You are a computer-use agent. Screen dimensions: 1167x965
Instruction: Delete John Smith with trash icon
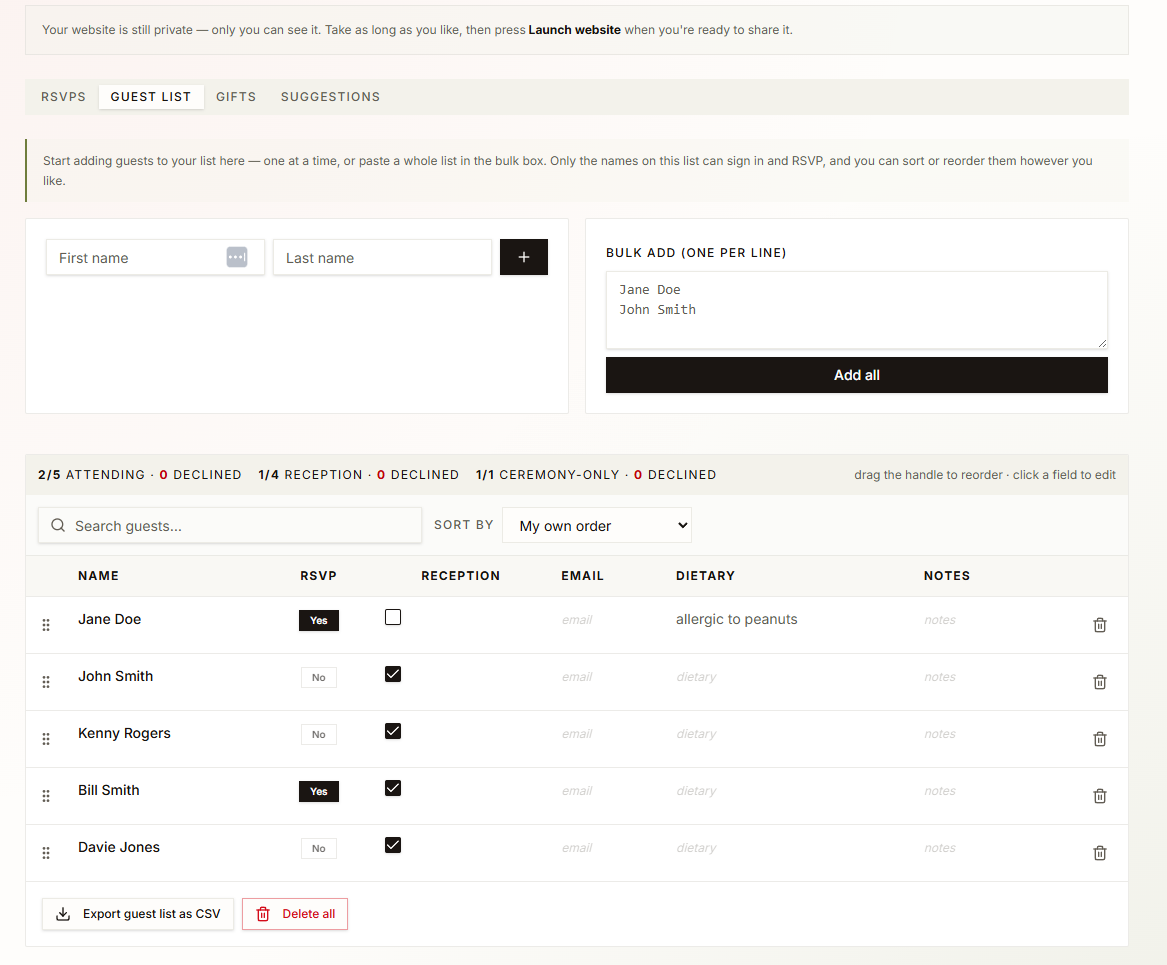click(1099, 682)
